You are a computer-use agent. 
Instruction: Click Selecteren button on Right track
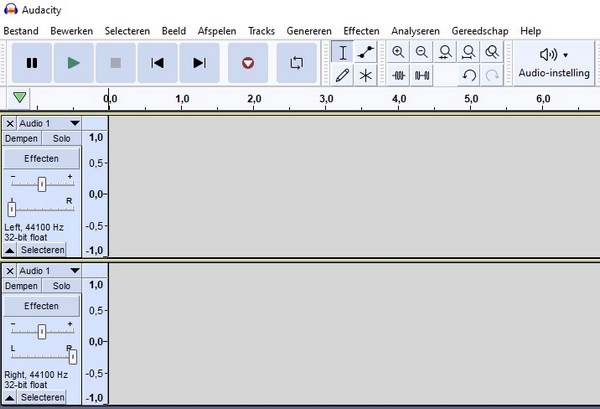[42, 397]
